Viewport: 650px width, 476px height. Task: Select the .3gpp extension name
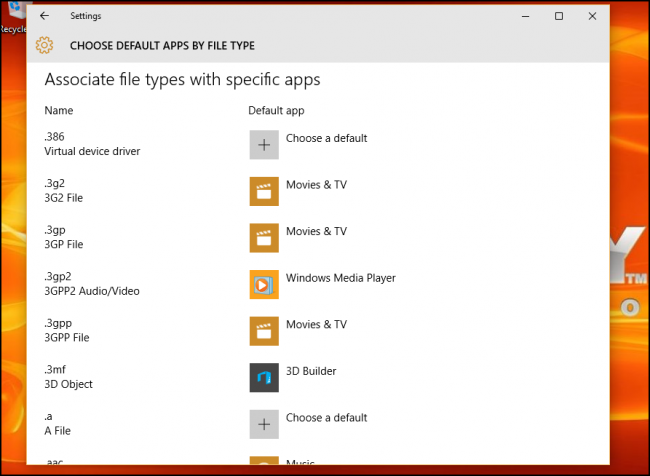(58, 323)
